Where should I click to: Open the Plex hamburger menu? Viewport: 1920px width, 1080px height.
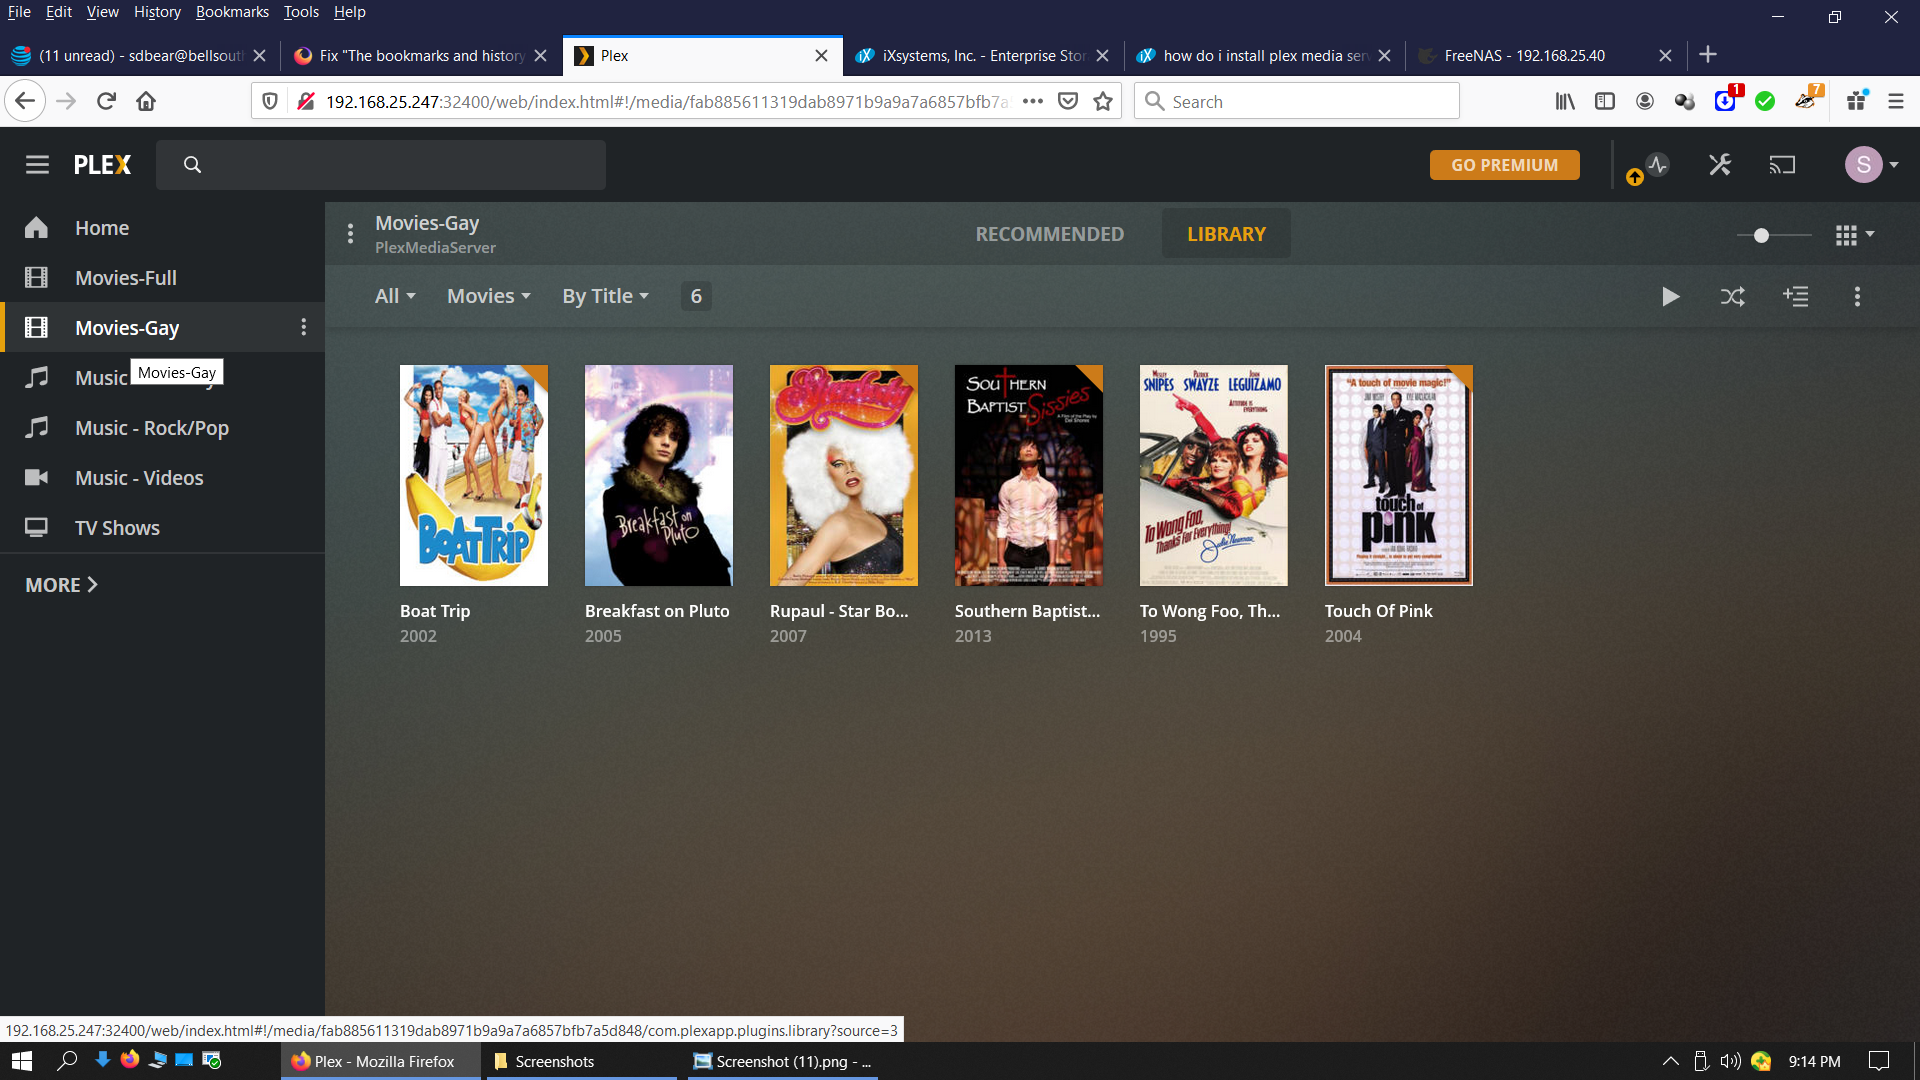(x=37, y=165)
